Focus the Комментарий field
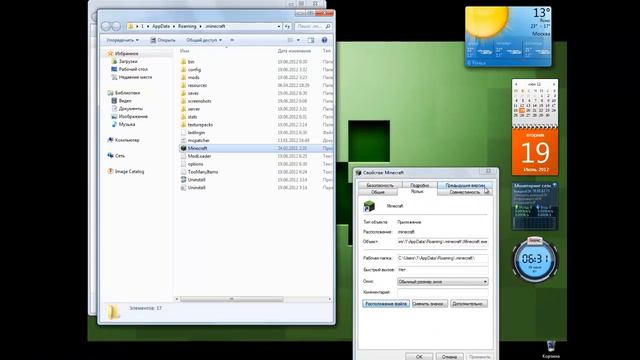This screenshot has height=360, width=640. tap(442, 292)
